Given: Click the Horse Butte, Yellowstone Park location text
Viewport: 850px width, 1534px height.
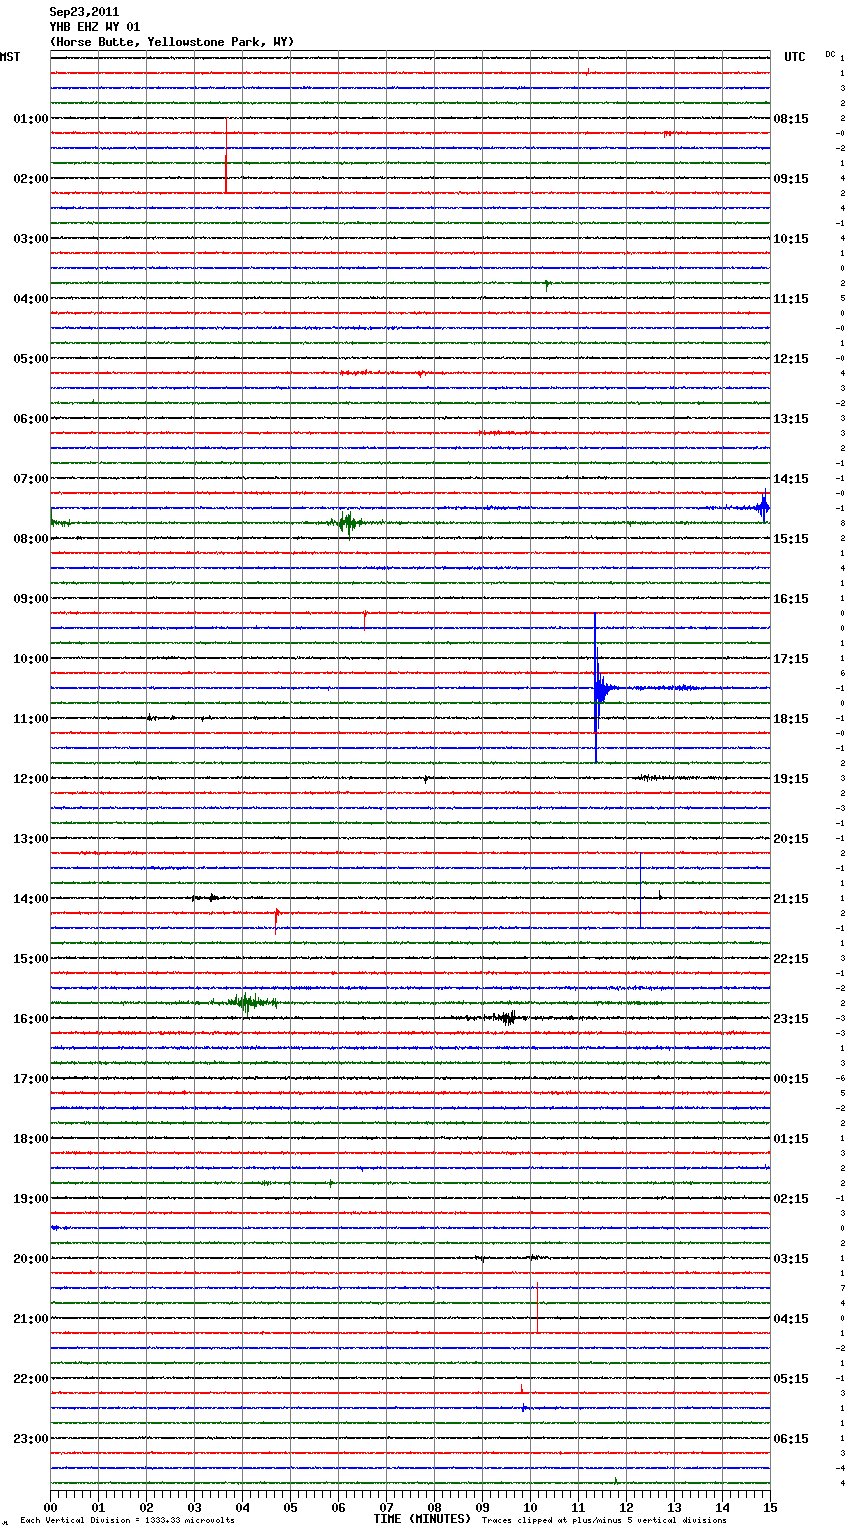Looking at the screenshot, I should [x=172, y=42].
